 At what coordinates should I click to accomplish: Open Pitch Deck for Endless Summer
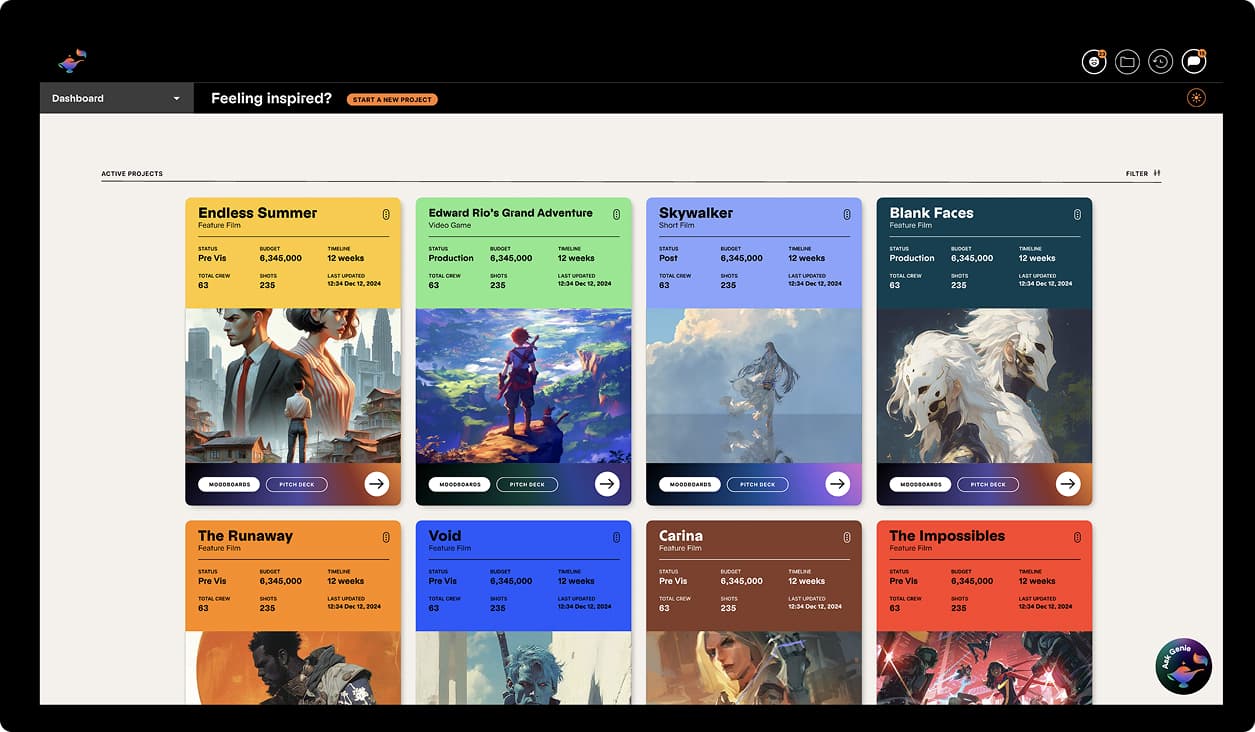tap(296, 484)
